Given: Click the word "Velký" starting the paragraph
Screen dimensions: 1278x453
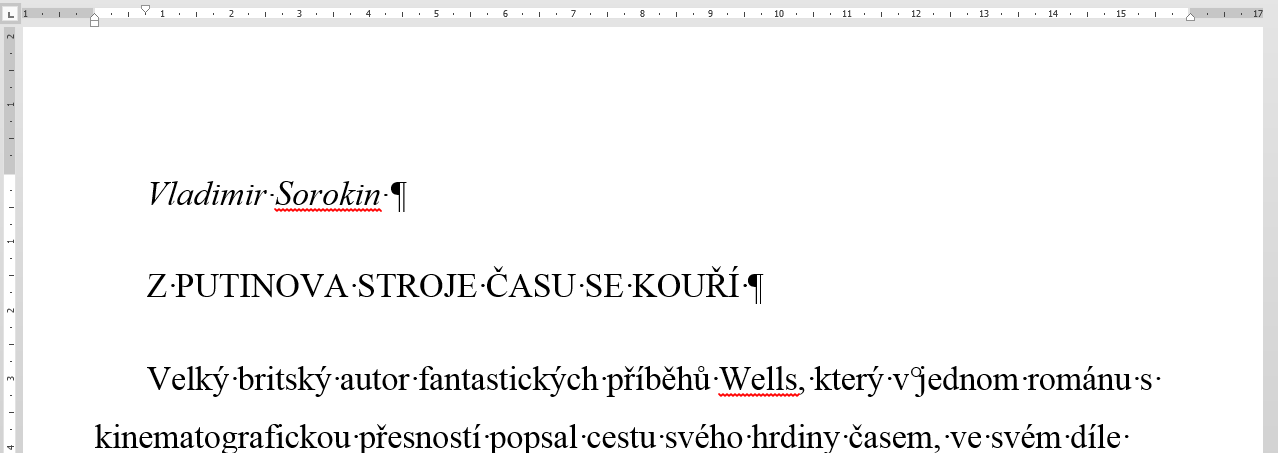Looking at the screenshot, I should coord(187,380).
